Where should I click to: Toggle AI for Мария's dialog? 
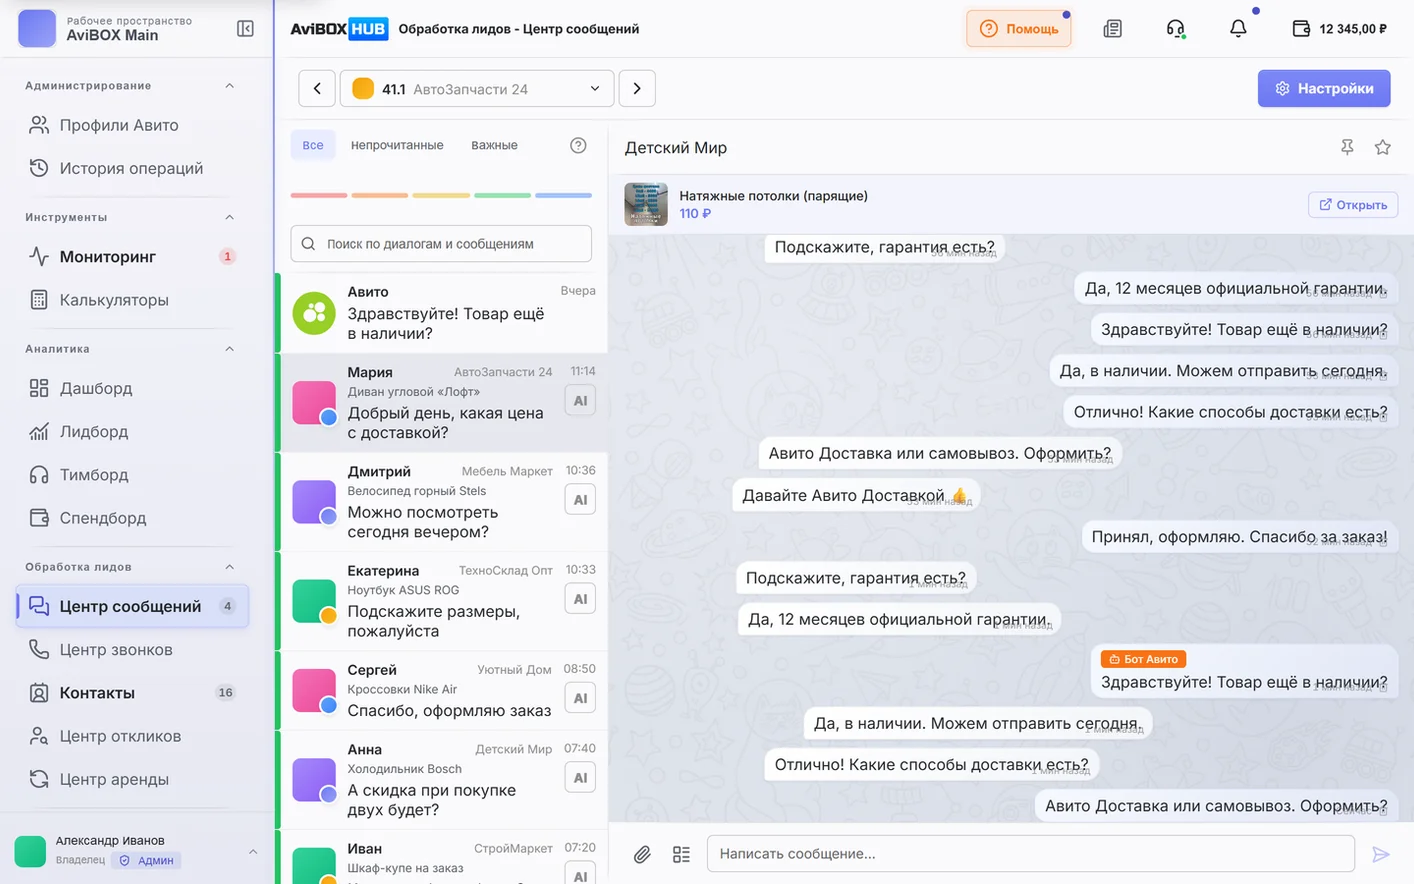580,401
